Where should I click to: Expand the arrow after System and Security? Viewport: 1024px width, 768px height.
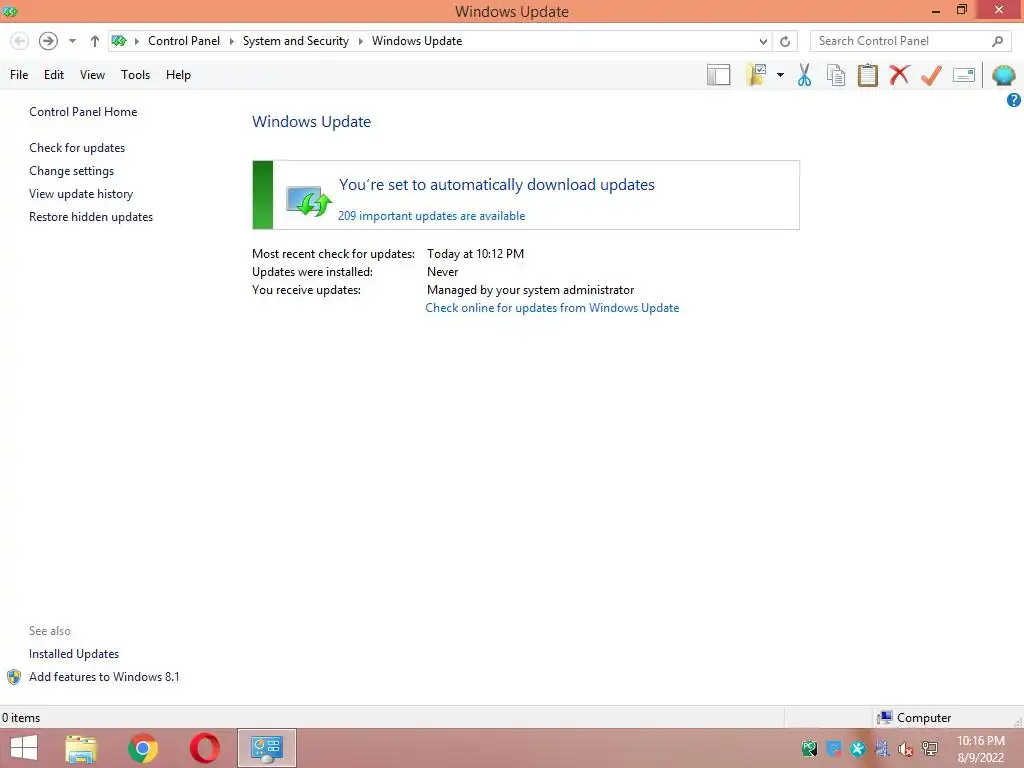click(x=360, y=41)
